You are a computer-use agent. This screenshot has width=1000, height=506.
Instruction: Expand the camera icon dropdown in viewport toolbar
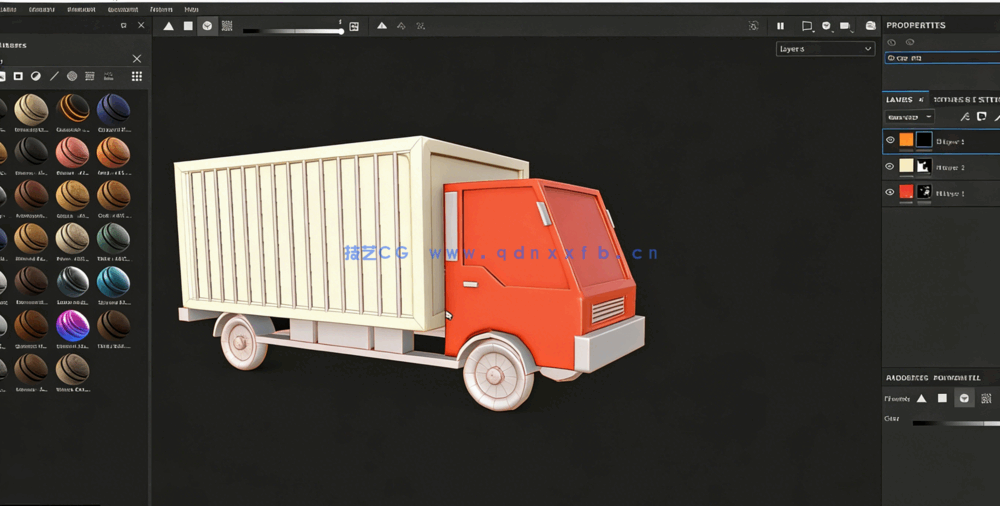(x=846, y=26)
